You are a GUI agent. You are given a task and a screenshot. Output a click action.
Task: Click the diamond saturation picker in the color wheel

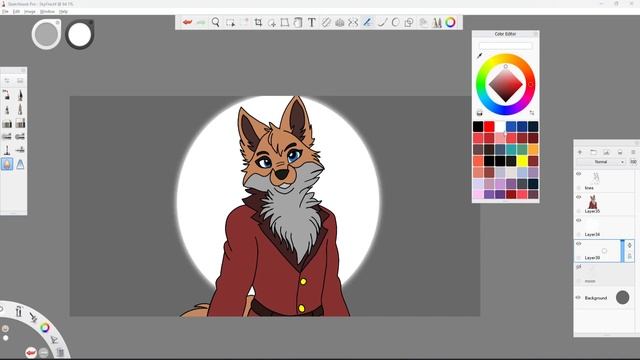pos(505,85)
